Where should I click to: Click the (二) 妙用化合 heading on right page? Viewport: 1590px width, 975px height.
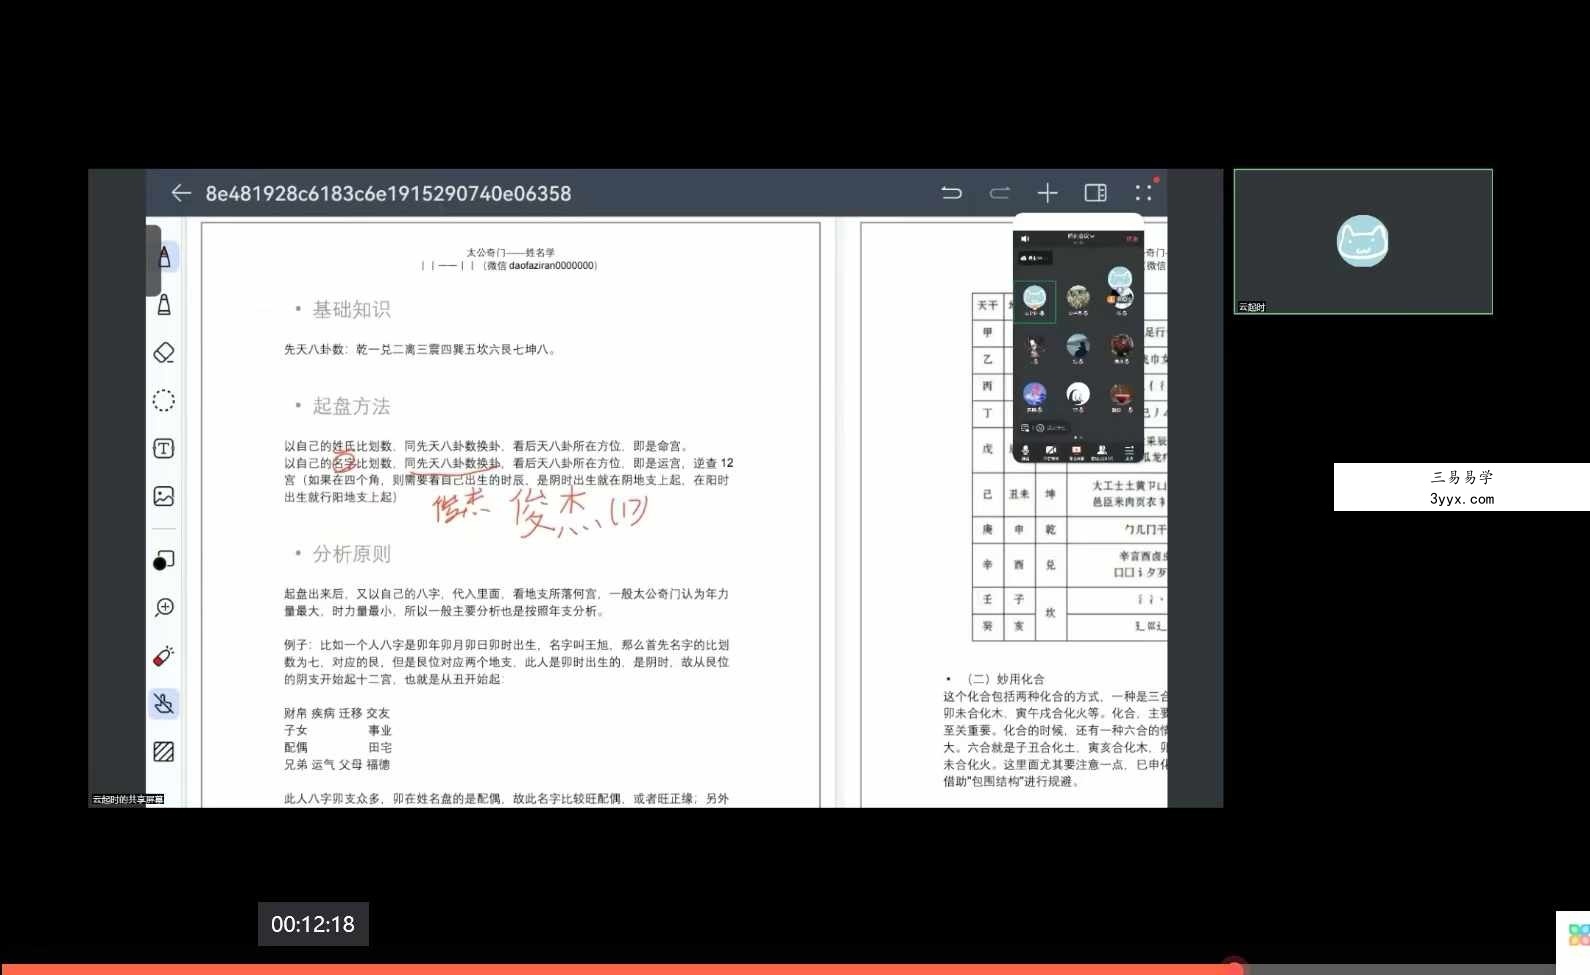tap(1005, 679)
